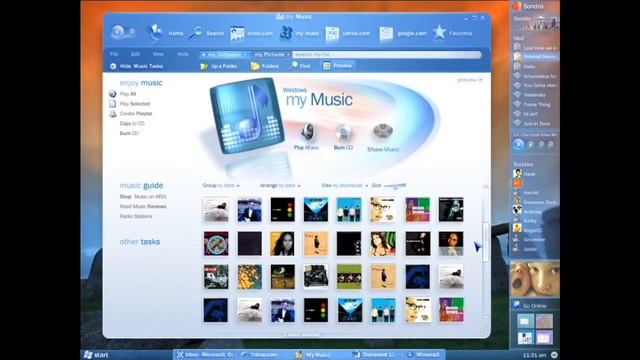Open the View menu
The image size is (640, 360).
(x=158, y=54)
